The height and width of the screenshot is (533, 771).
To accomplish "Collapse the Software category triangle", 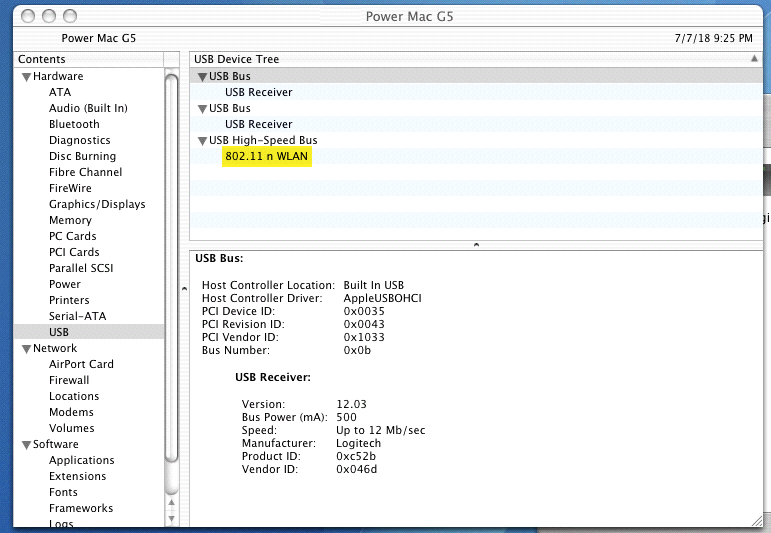I will 27,445.
